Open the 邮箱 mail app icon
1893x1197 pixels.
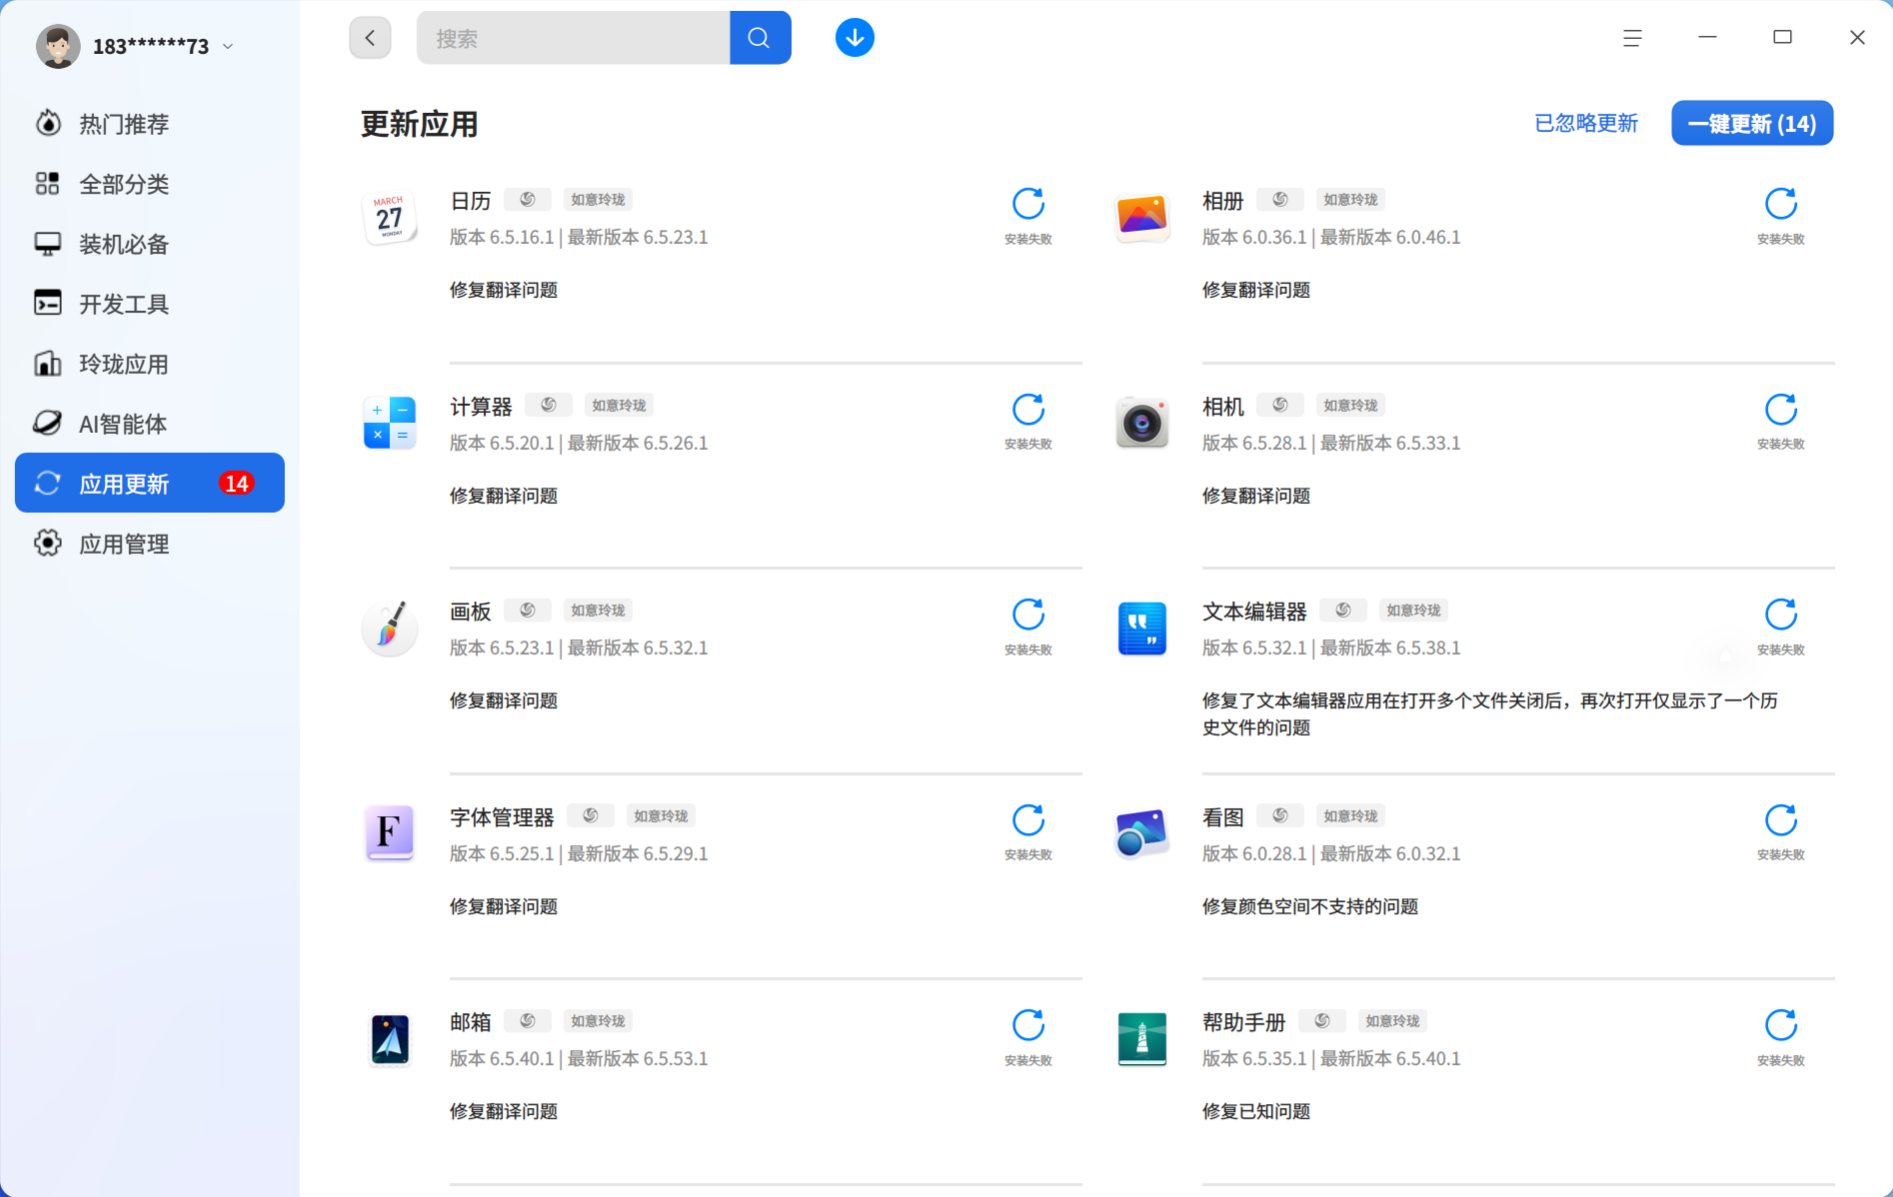[389, 1039]
